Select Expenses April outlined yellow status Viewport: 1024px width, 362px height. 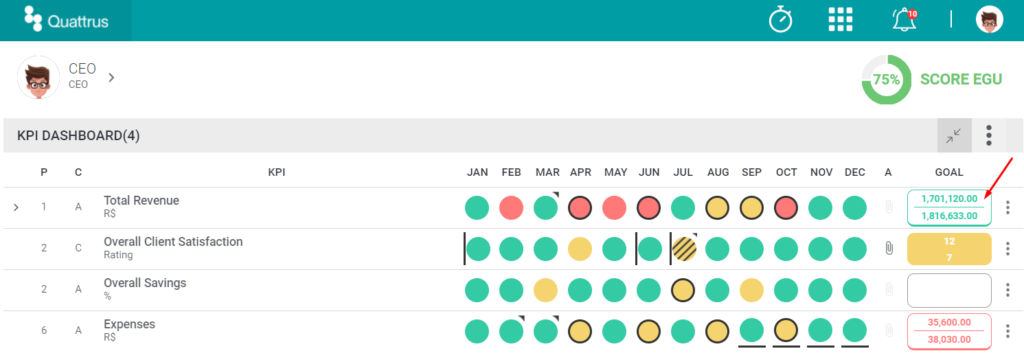click(580, 331)
